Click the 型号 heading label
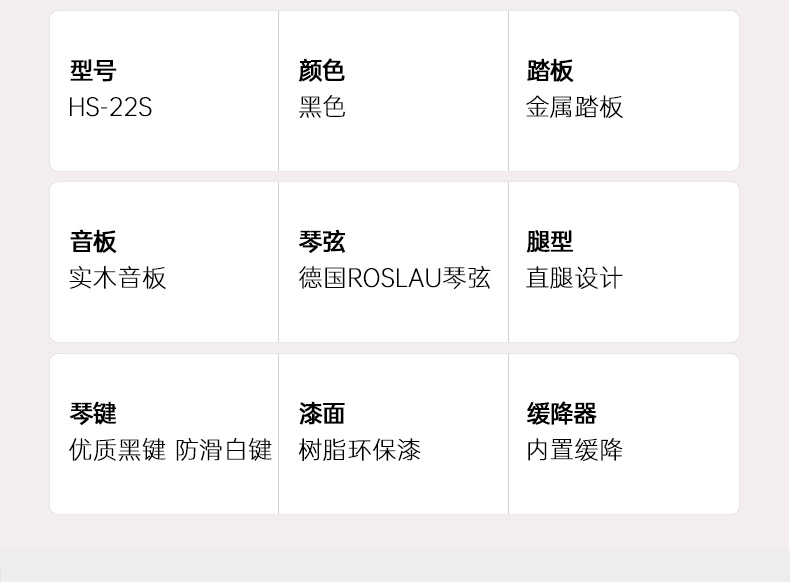The image size is (790, 582). 93,71
